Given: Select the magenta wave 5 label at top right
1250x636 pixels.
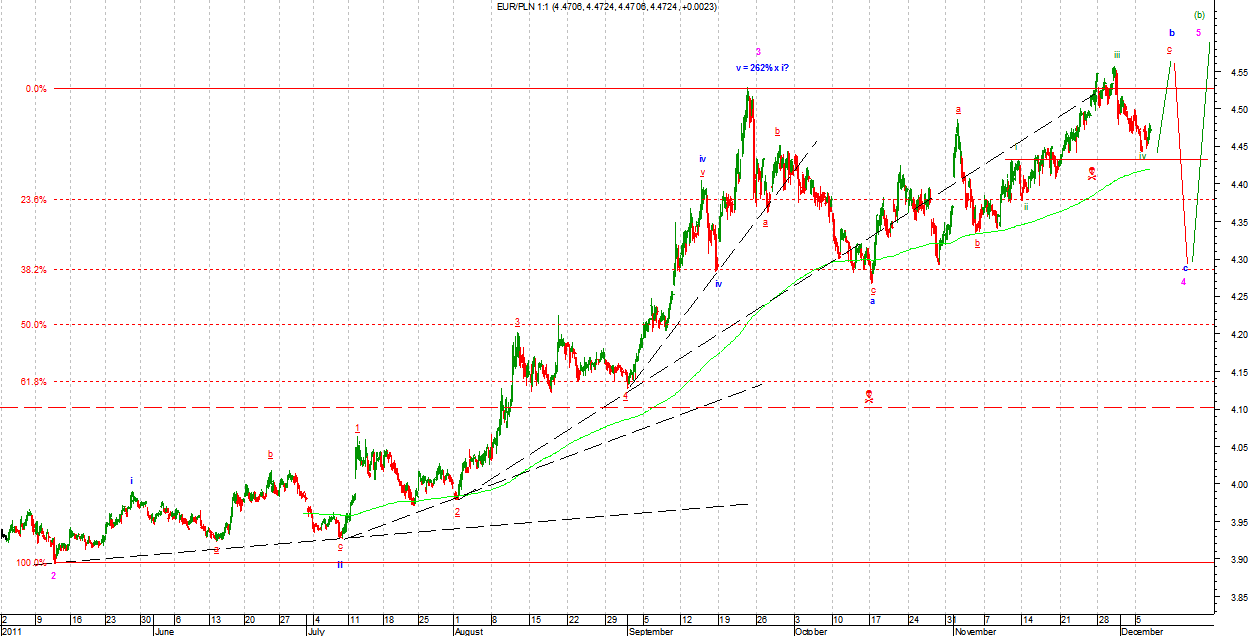Looking at the screenshot, I should click(x=1199, y=32).
